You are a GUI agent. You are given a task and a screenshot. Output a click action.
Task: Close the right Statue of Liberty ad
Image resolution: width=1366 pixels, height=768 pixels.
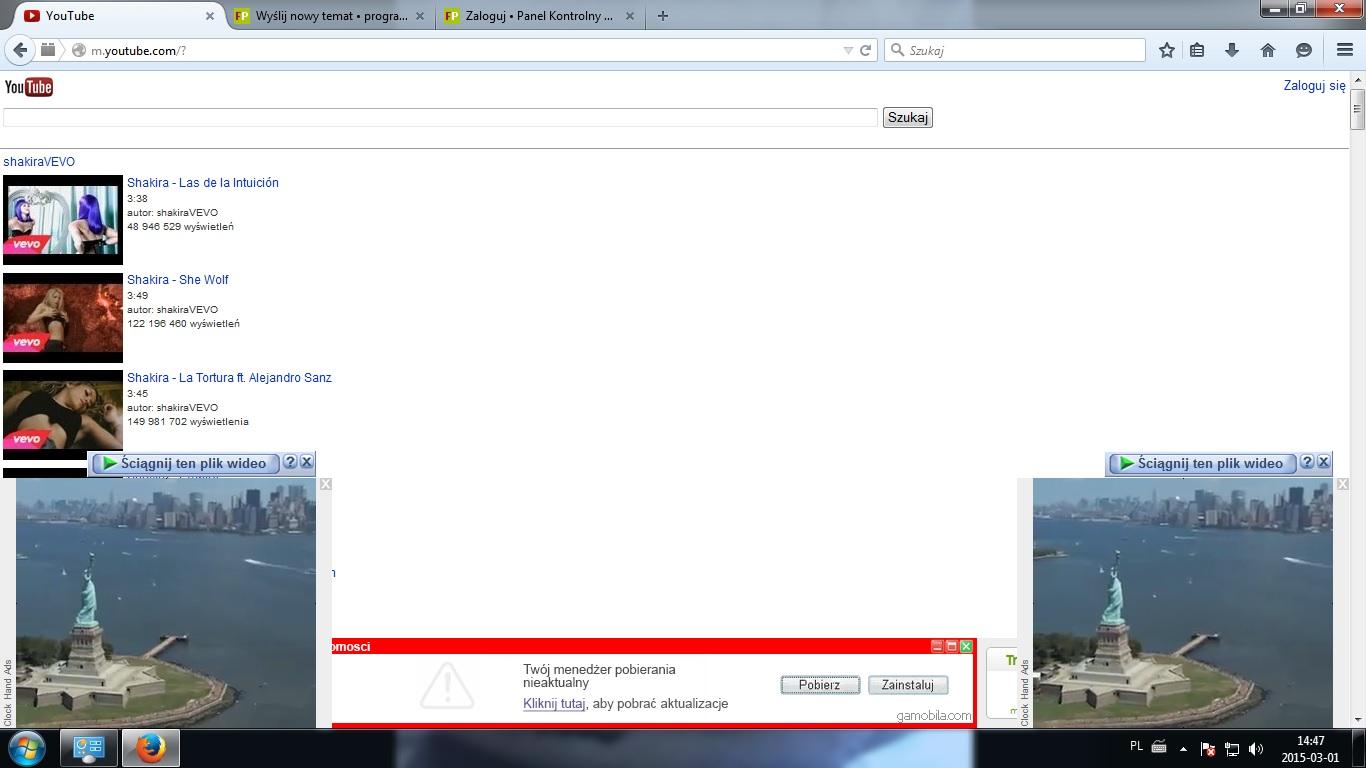click(x=1342, y=484)
